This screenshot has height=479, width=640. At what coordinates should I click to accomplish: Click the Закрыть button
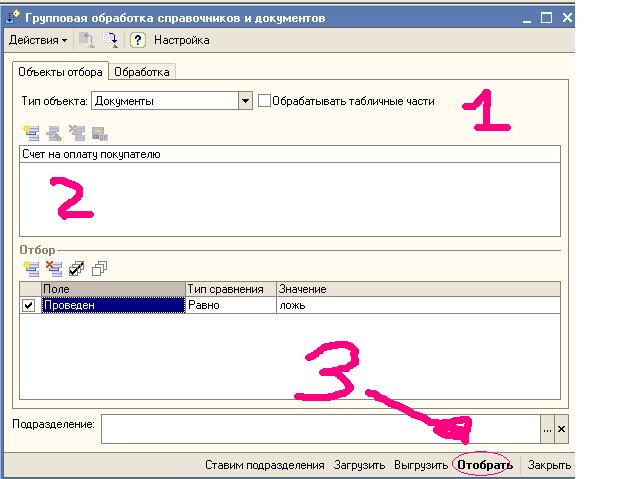click(x=549, y=465)
